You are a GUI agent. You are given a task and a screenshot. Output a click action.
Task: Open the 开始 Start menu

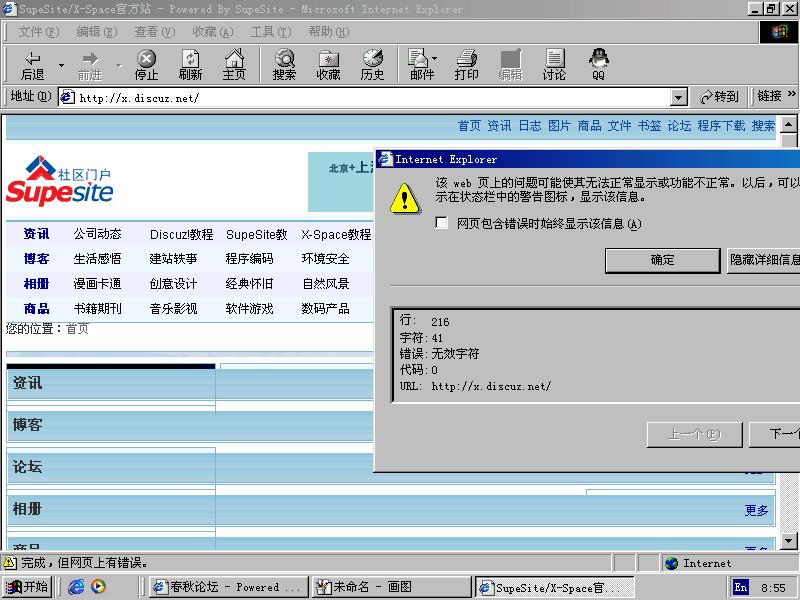point(28,587)
